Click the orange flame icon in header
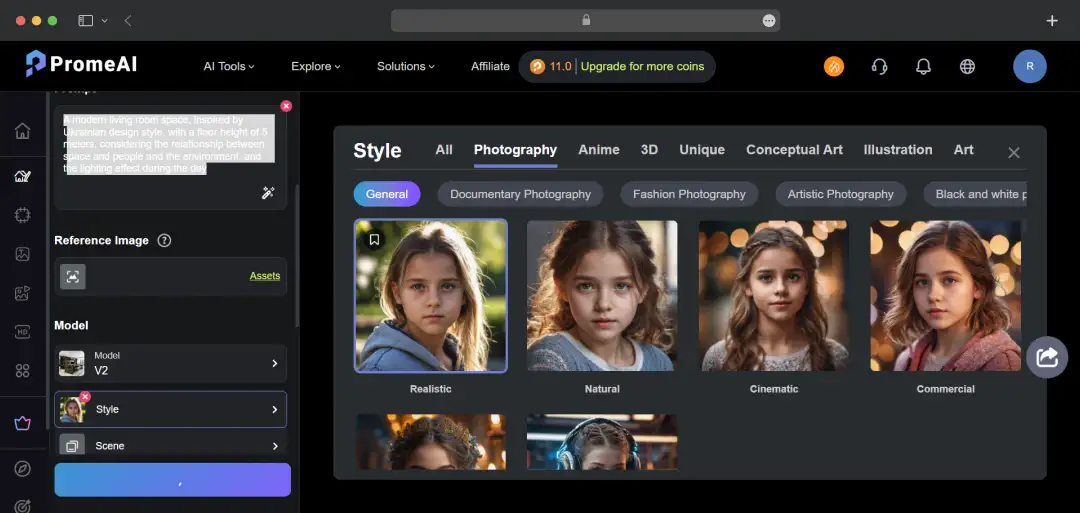The height and width of the screenshot is (513, 1080). (833, 66)
